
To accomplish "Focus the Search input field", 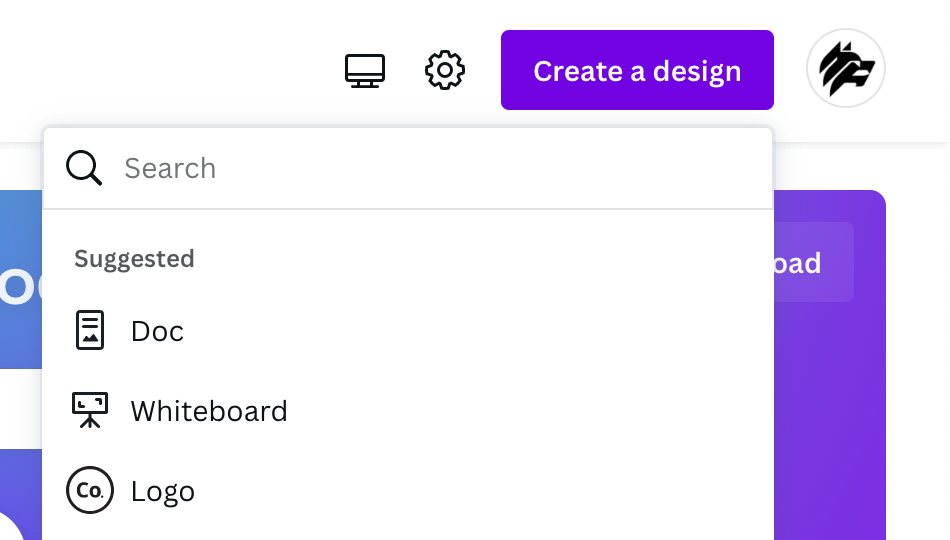I will pyautogui.click(x=408, y=168).
